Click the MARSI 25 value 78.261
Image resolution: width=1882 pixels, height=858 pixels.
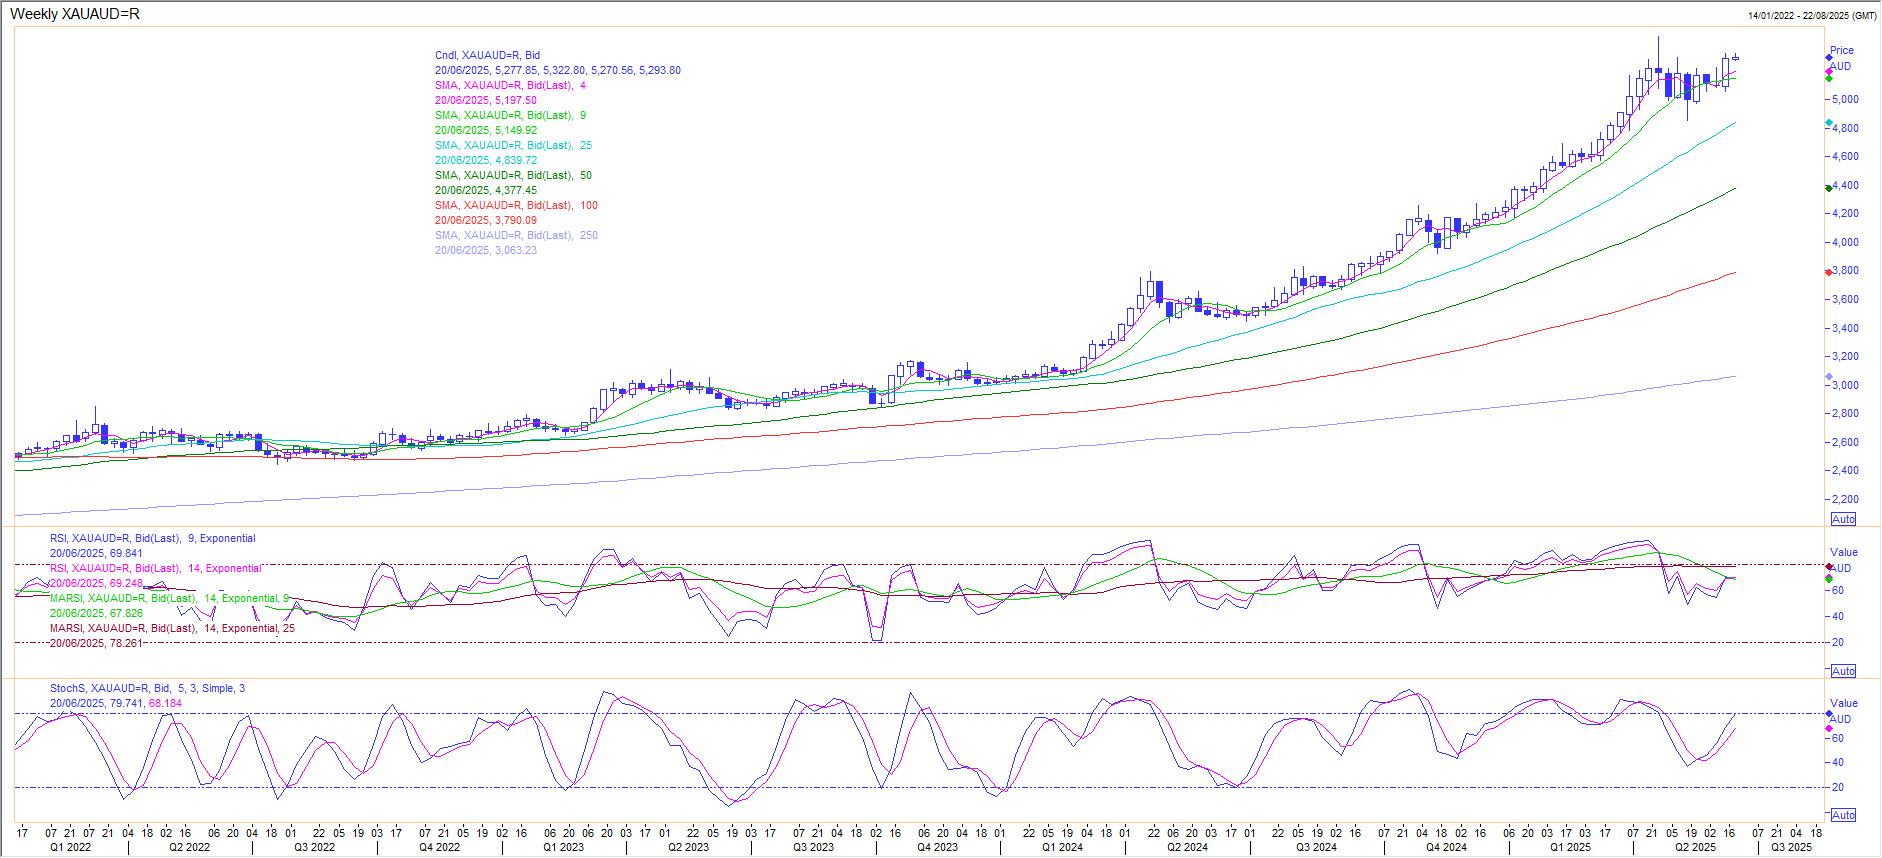coord(96,643)
